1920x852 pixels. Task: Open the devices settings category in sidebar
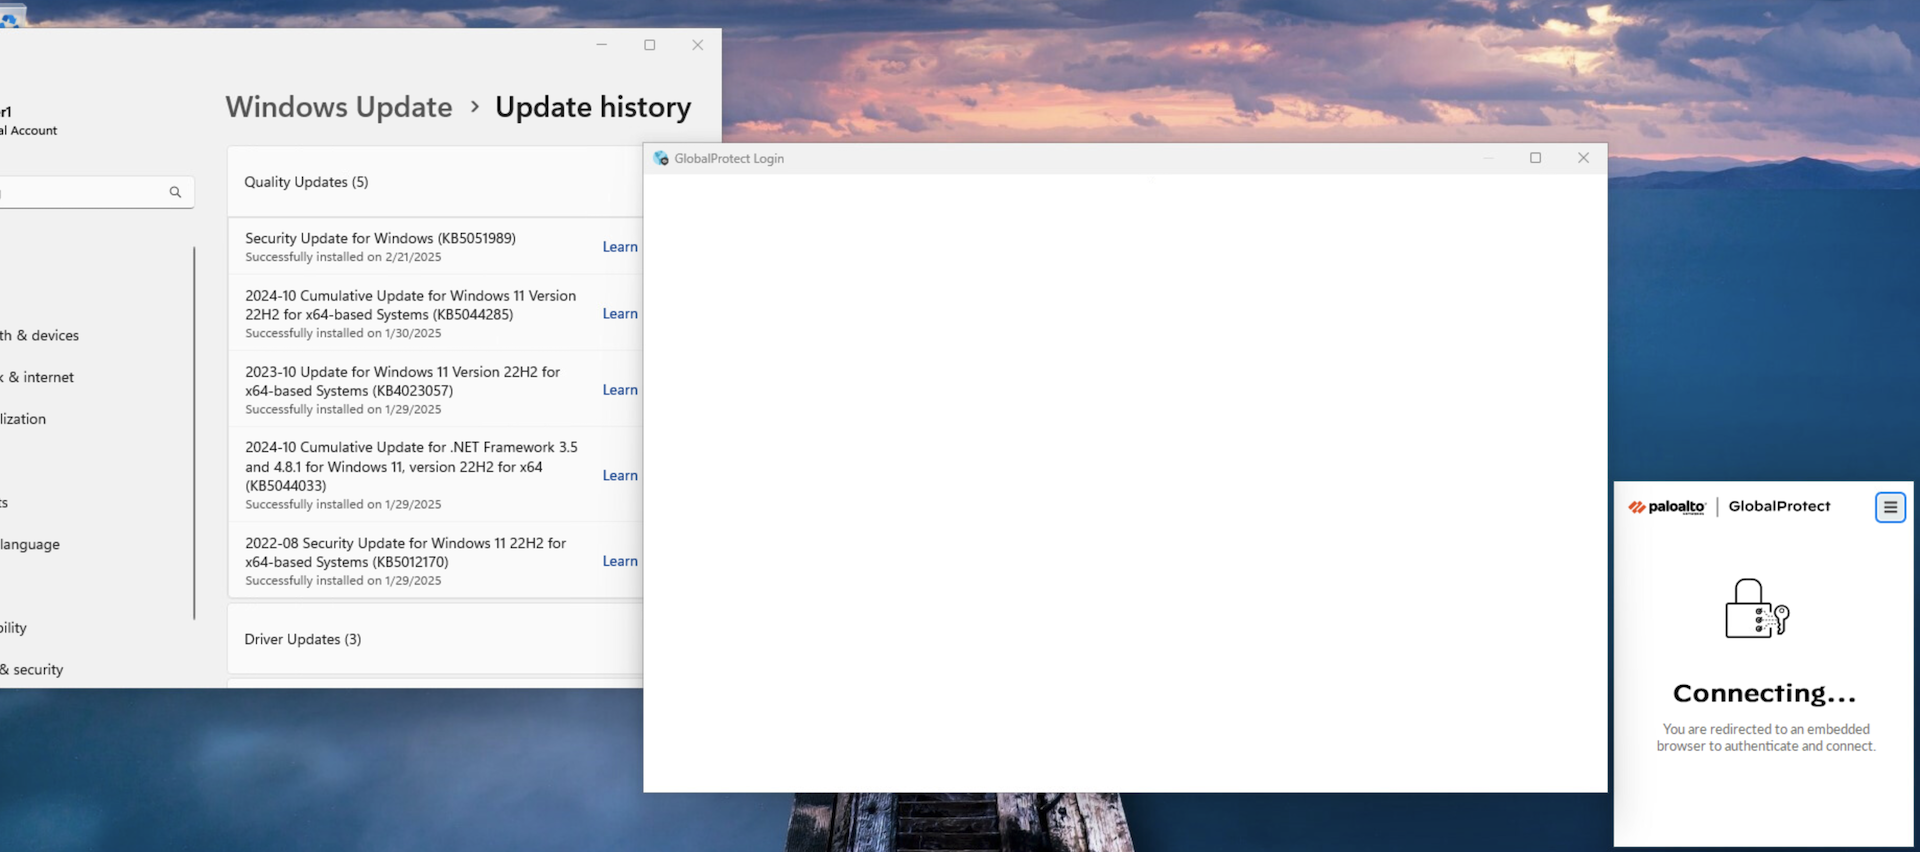[x=40, y=336]
